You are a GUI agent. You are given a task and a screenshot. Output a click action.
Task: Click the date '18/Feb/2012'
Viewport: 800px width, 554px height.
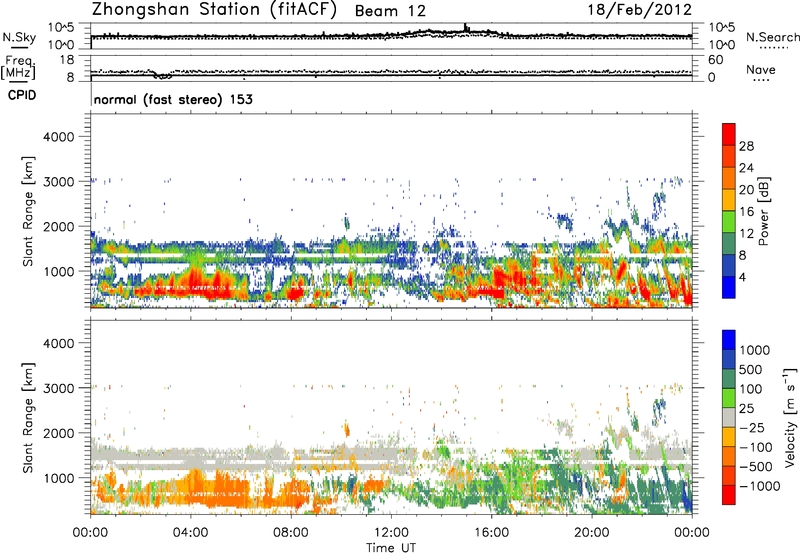pos(639,9)
